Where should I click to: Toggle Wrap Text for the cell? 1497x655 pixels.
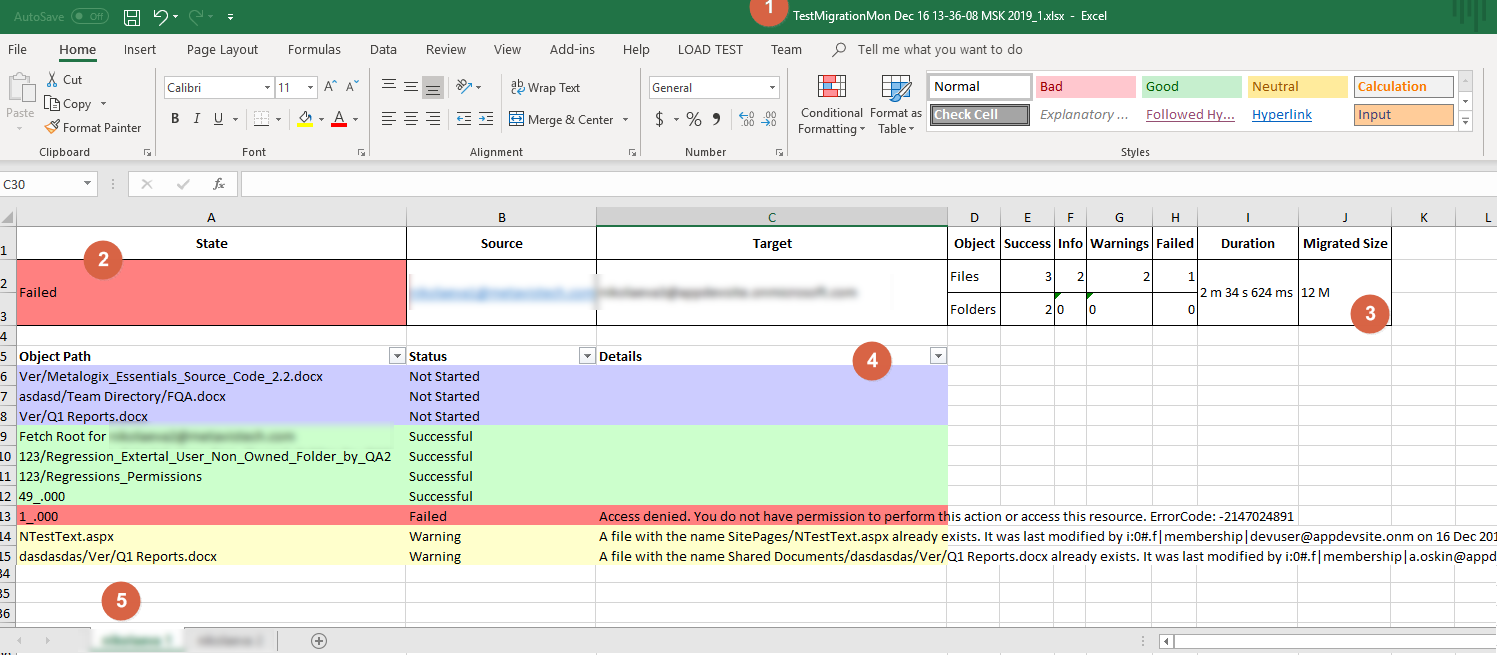(x=545, y=88)
